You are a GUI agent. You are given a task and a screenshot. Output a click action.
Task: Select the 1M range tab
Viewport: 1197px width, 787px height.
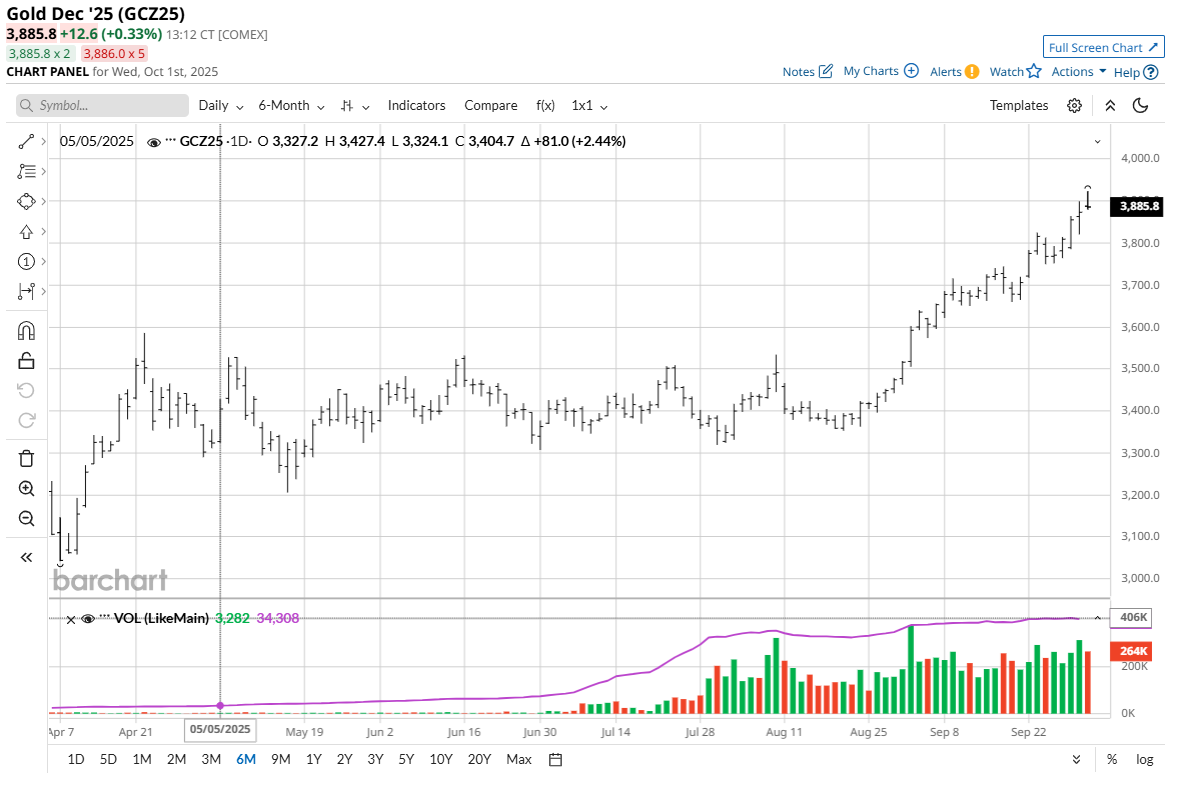pos(142,760)
